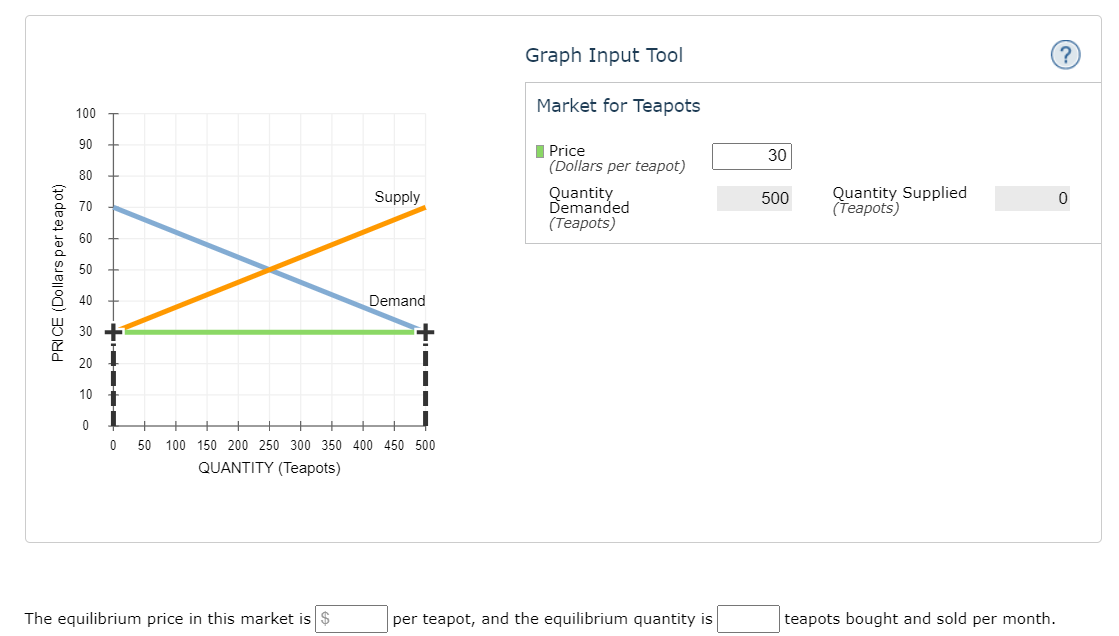Click the PRICE (Dollars per teapot) axis label
1119x636 pixels.
(x=59, y=268)
